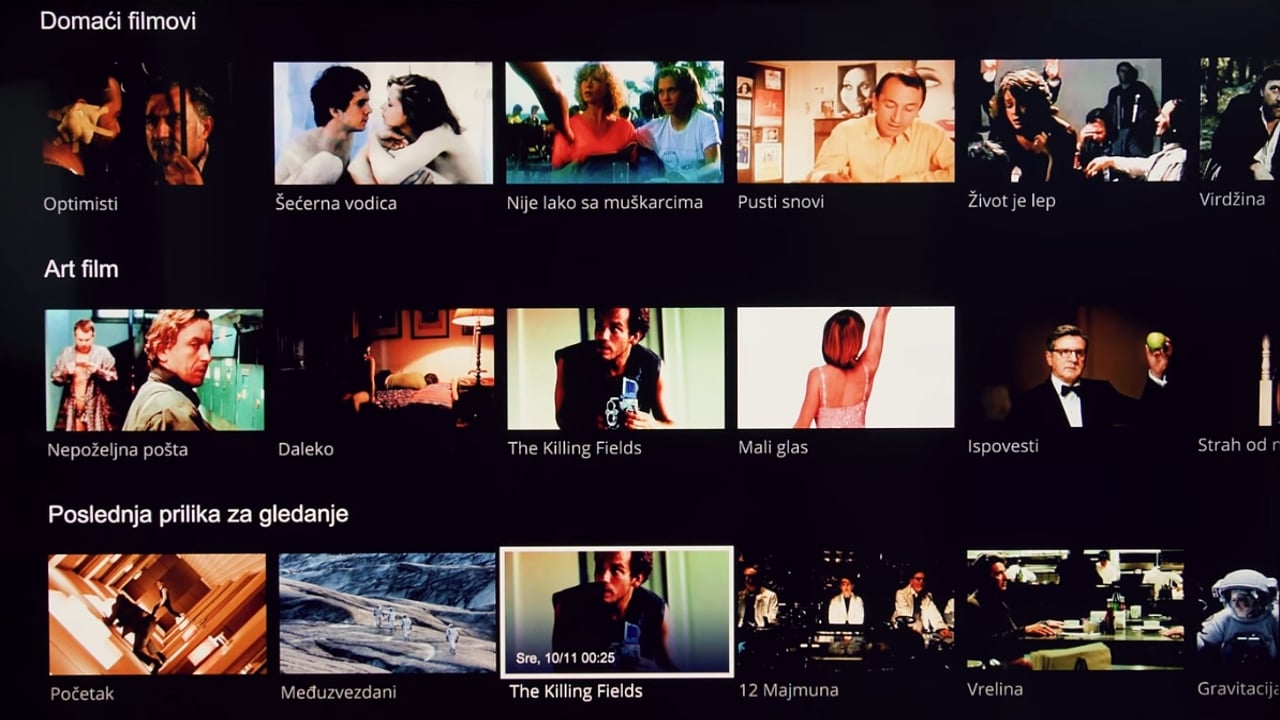
Task: Select the "Međuzvezdani" title
Action: tap(338, 692)
